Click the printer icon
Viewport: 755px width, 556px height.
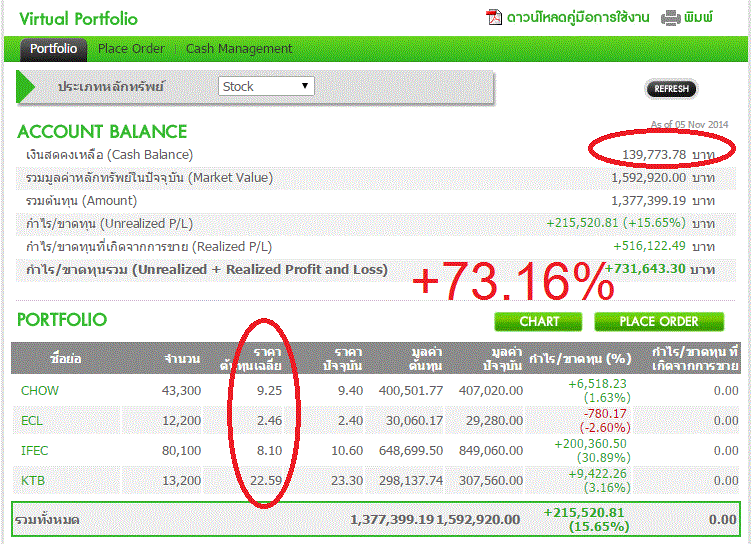(x=670, y=18)
